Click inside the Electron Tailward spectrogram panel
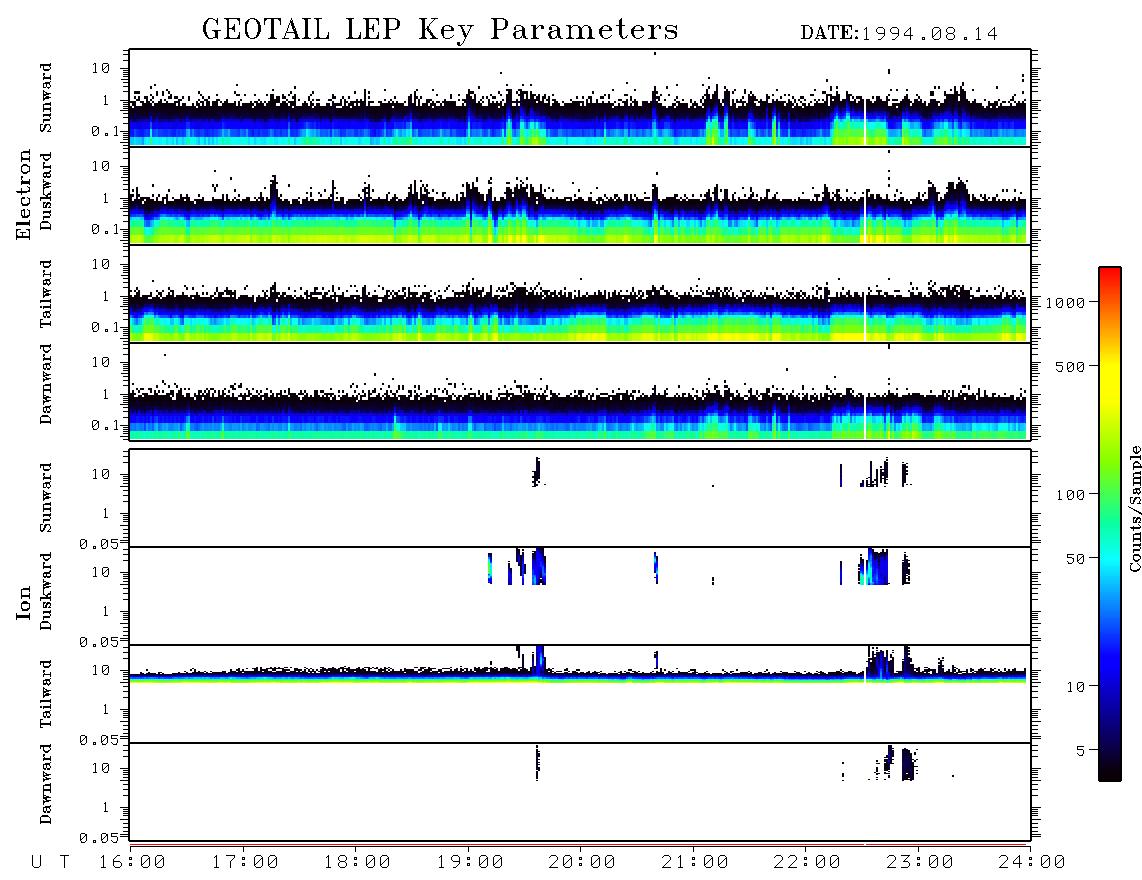The image size is (1142, 880). click(580, 294)
